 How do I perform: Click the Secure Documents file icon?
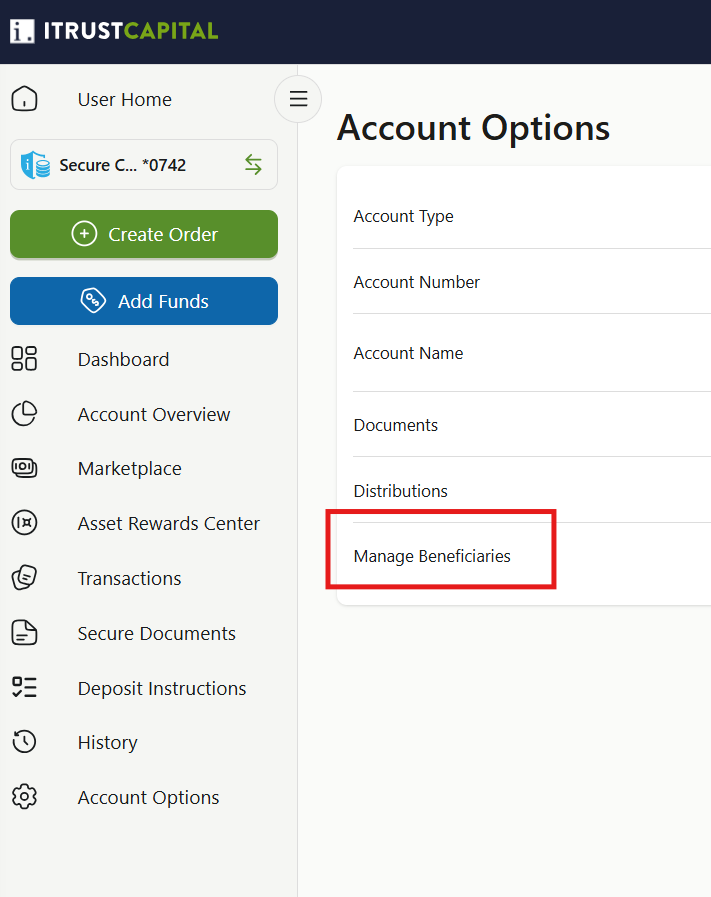coord(24,633)
